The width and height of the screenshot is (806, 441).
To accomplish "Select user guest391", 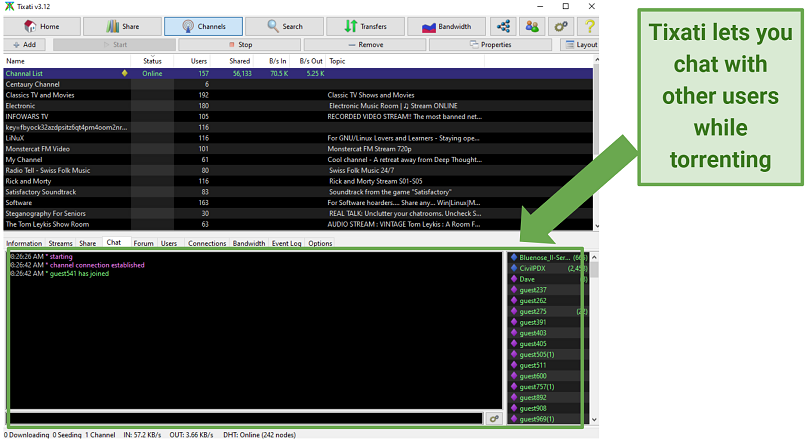I will click(548, 322).
